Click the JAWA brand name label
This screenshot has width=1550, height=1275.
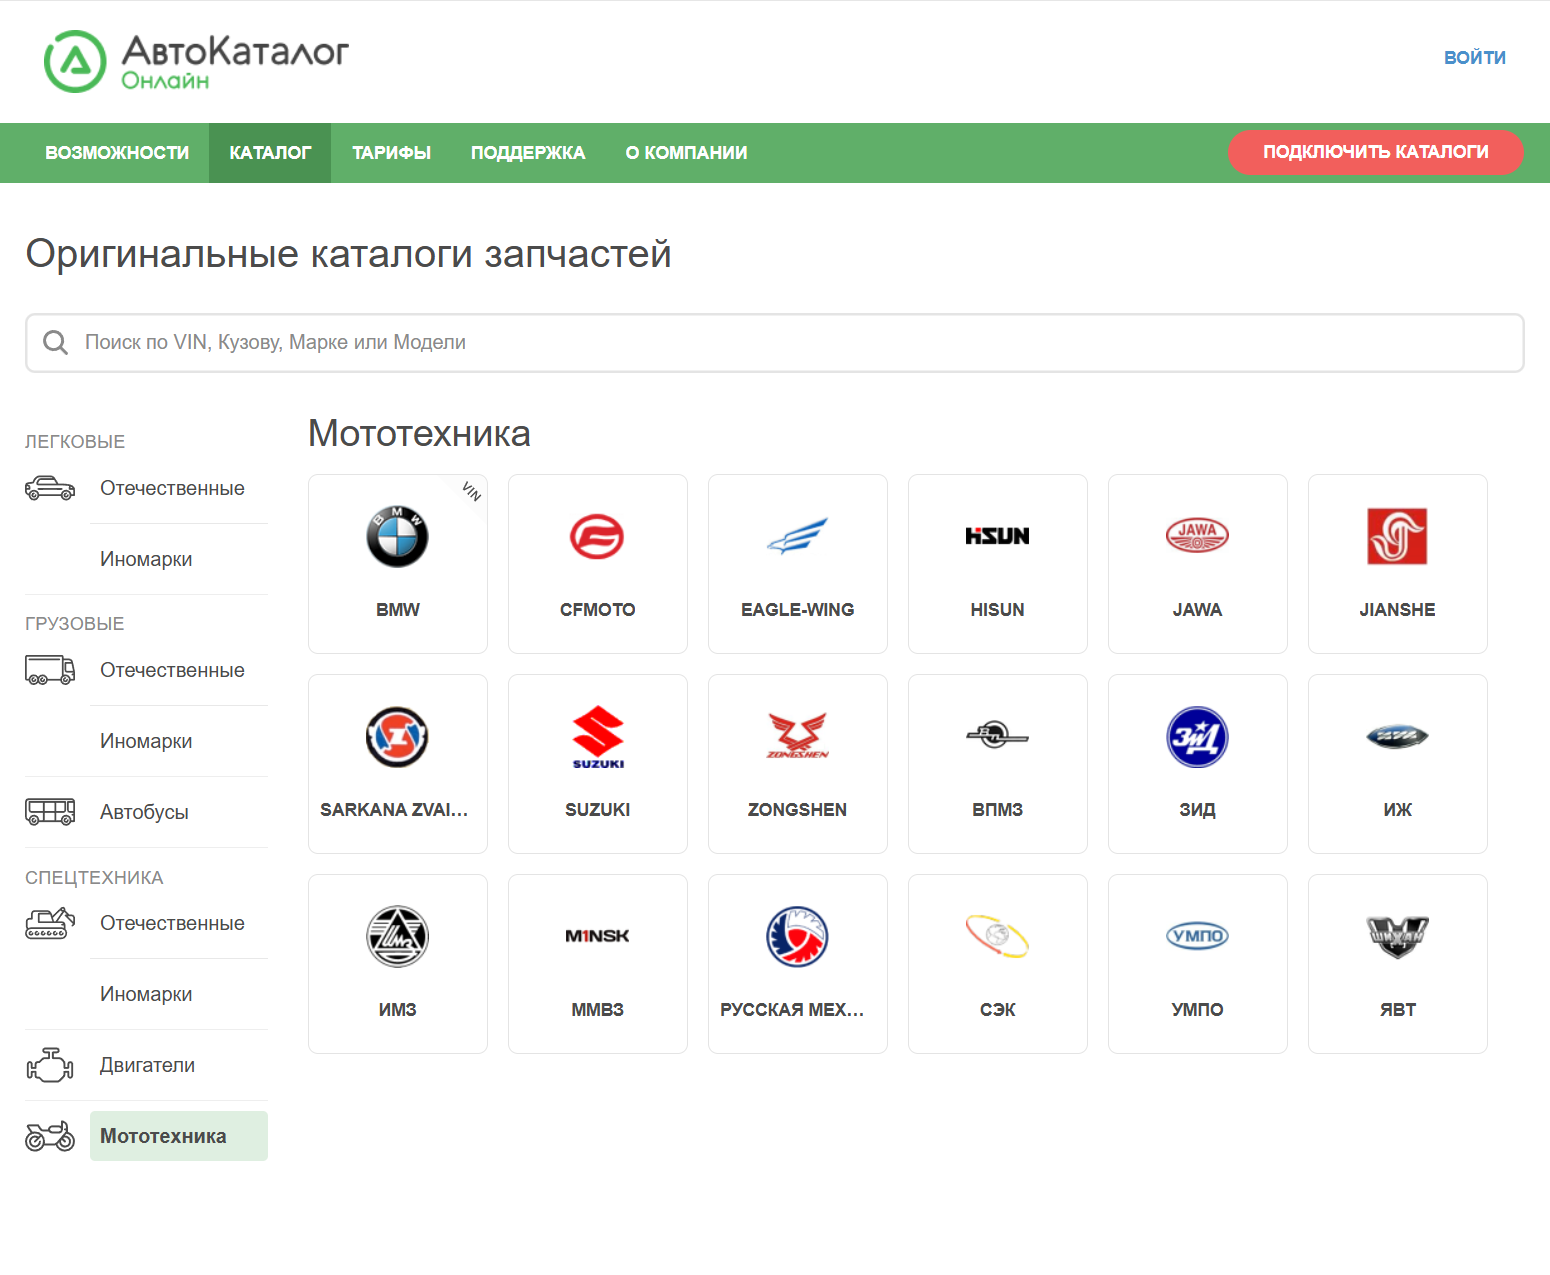[x=1198, y=610]
